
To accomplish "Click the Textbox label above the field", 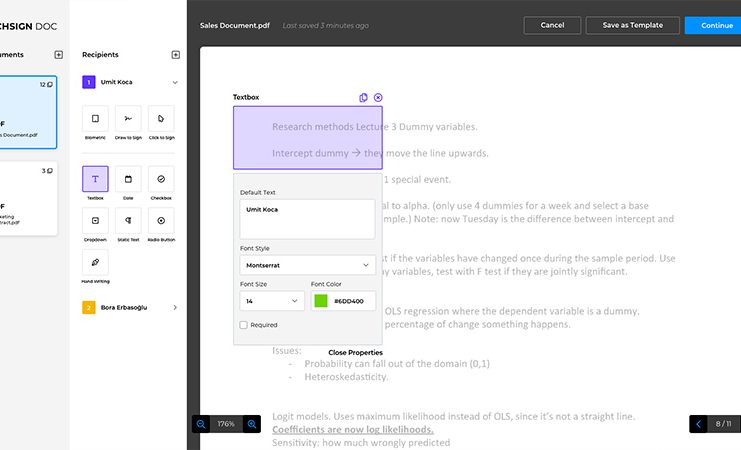I will click(x=246, y=97).
